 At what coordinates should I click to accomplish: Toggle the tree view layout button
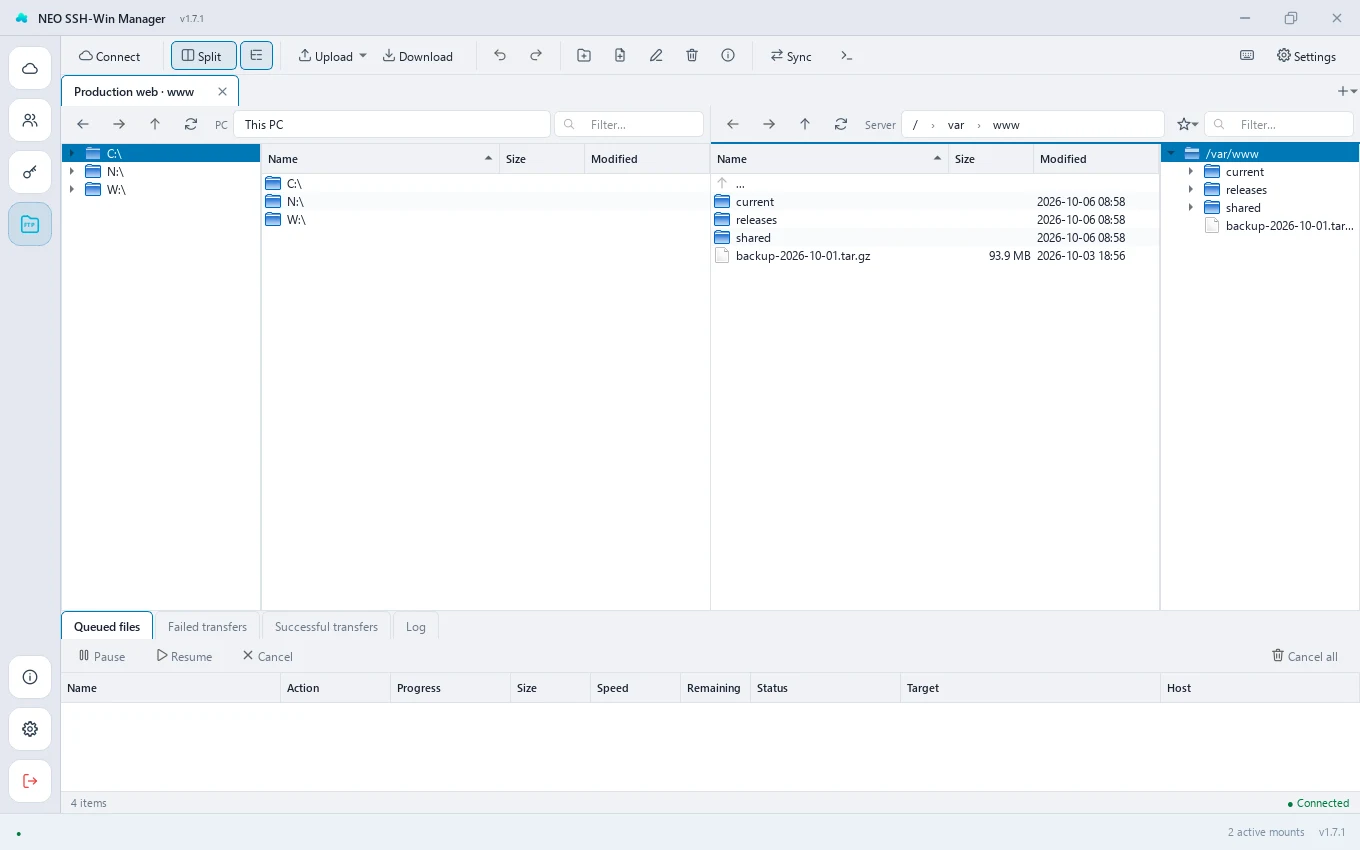(256, 56)
